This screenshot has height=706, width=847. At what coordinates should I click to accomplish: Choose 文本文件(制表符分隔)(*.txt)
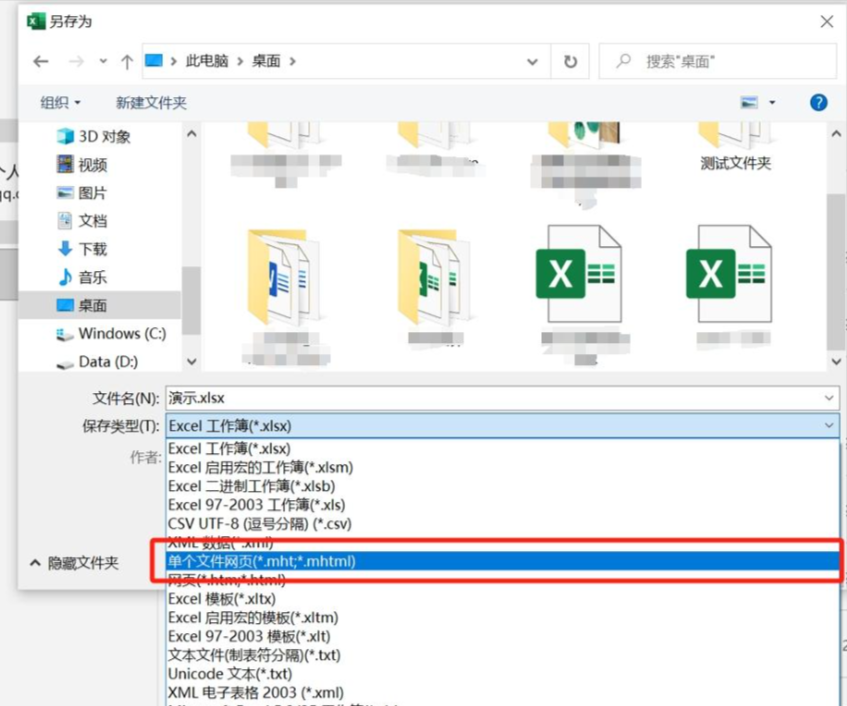(502, 655)
